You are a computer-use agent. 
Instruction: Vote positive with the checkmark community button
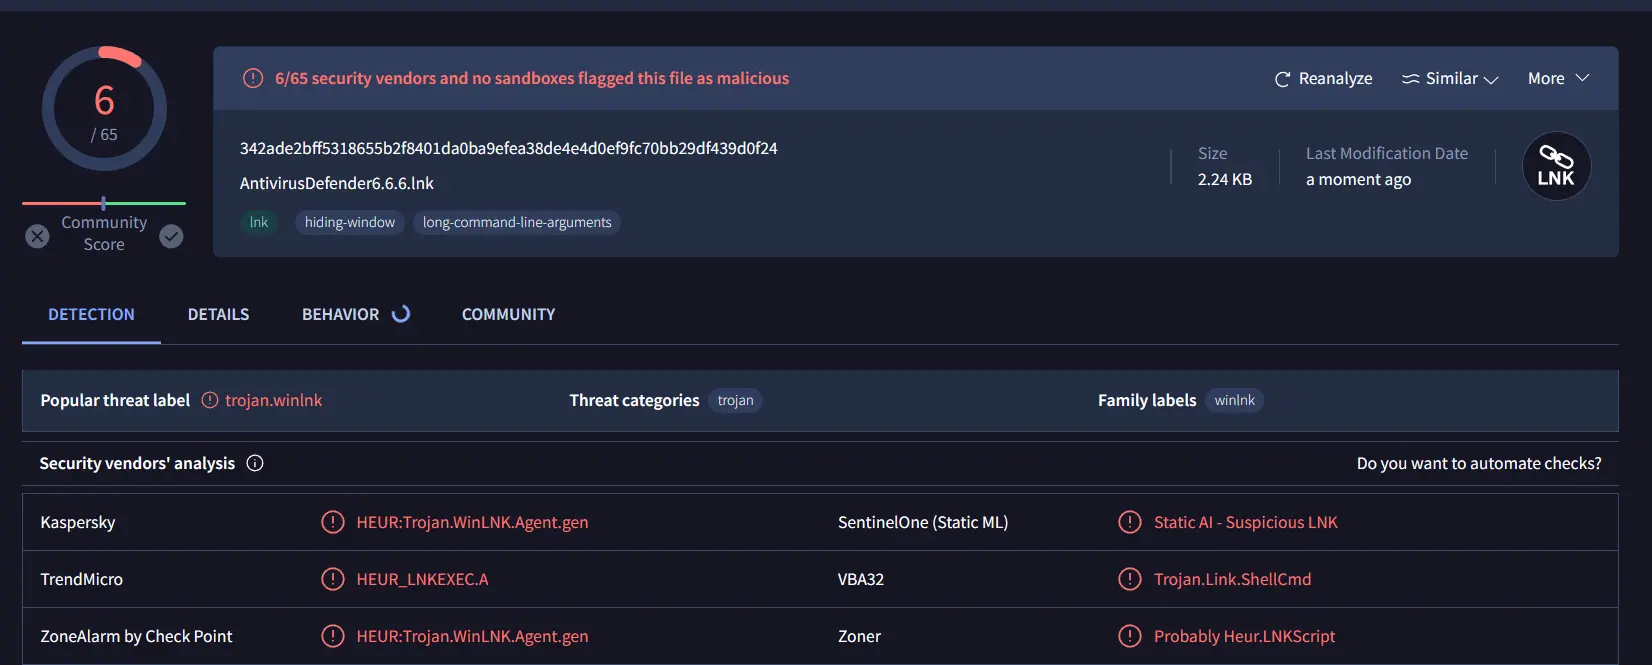pyautogui.click(x=171, y=236)
